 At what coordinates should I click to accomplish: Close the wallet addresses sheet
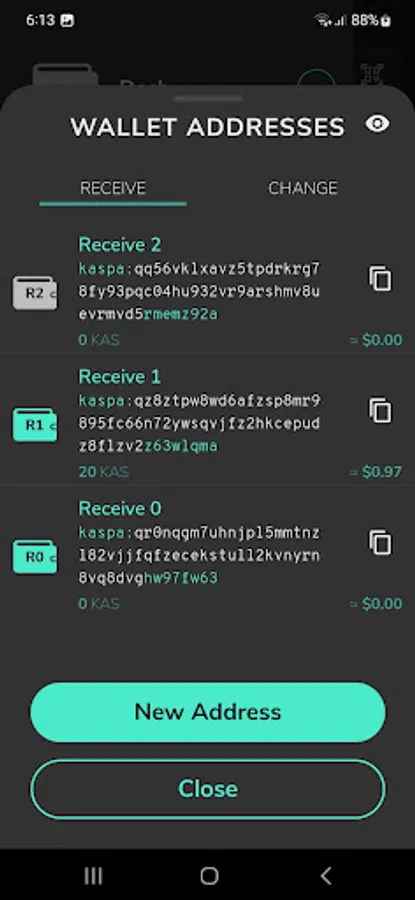tap(208, 789)
